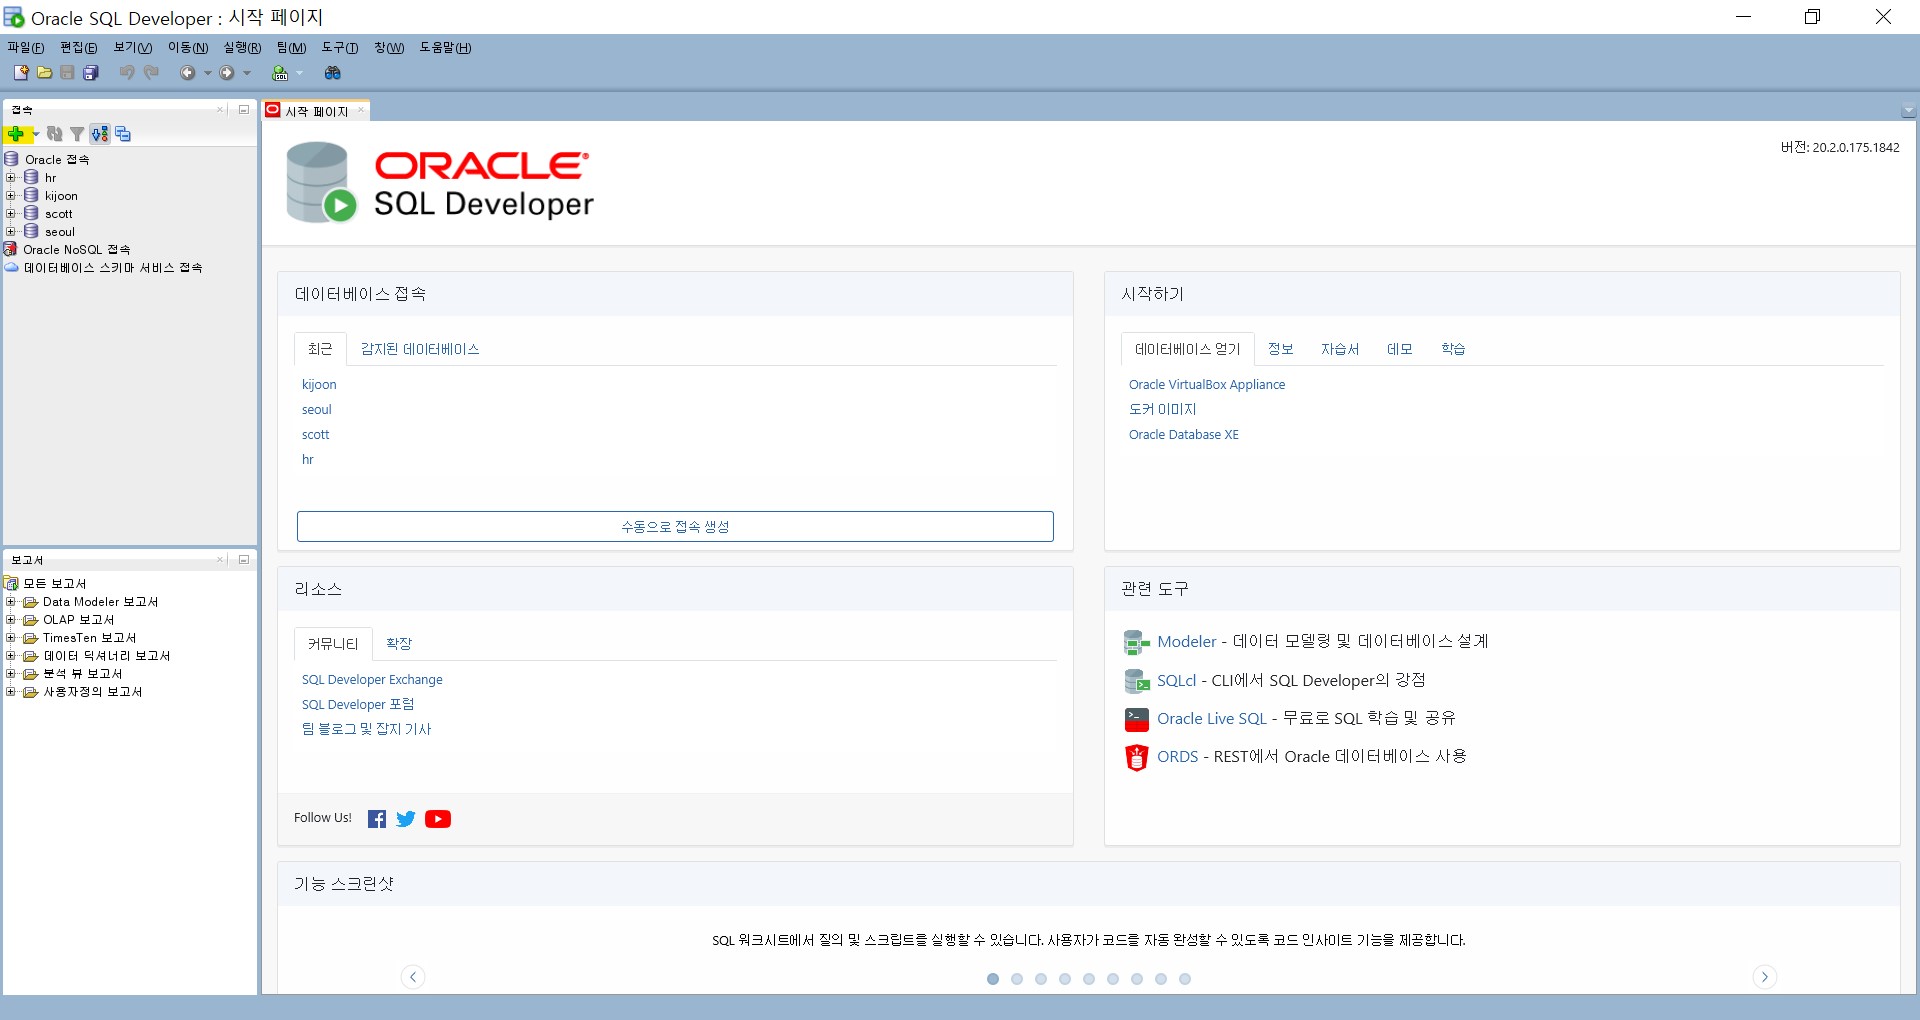Go to next feature screenshot arrow
1920x1020 pixels.
tap(1765, 977)
